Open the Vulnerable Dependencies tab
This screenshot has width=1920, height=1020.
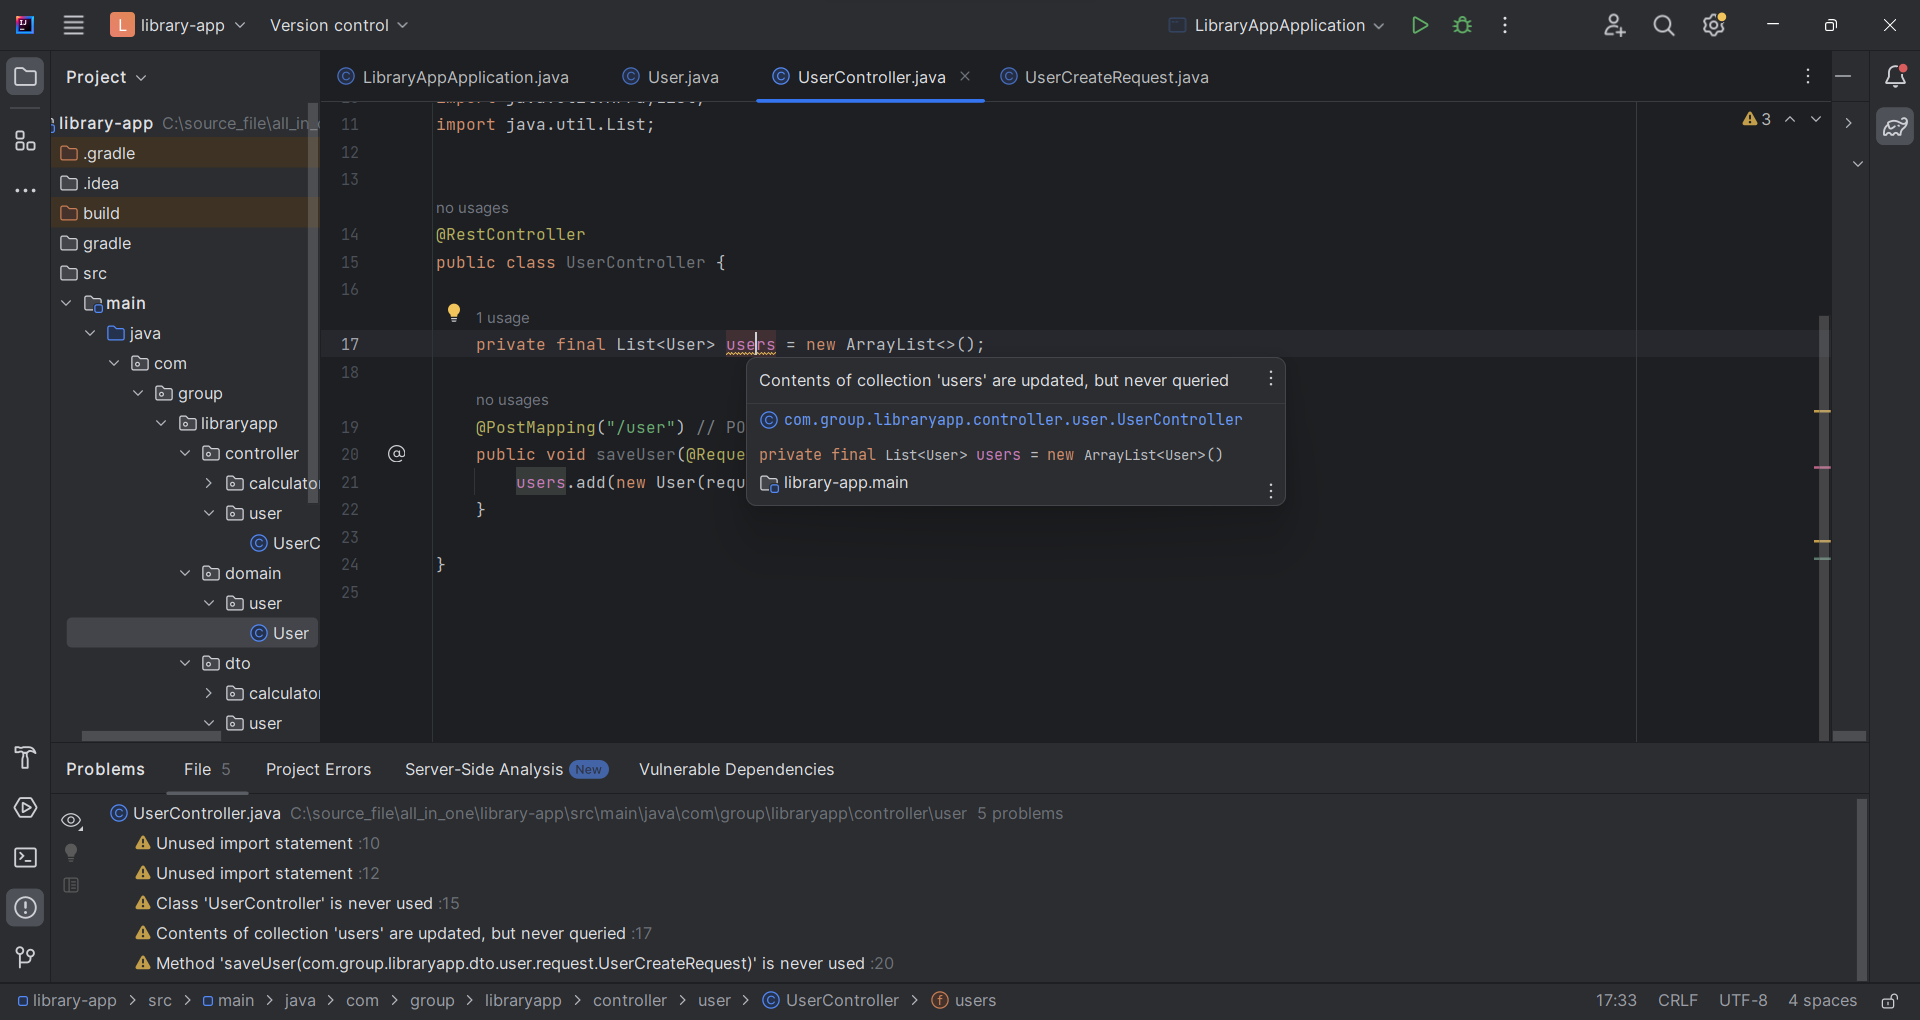736,769
